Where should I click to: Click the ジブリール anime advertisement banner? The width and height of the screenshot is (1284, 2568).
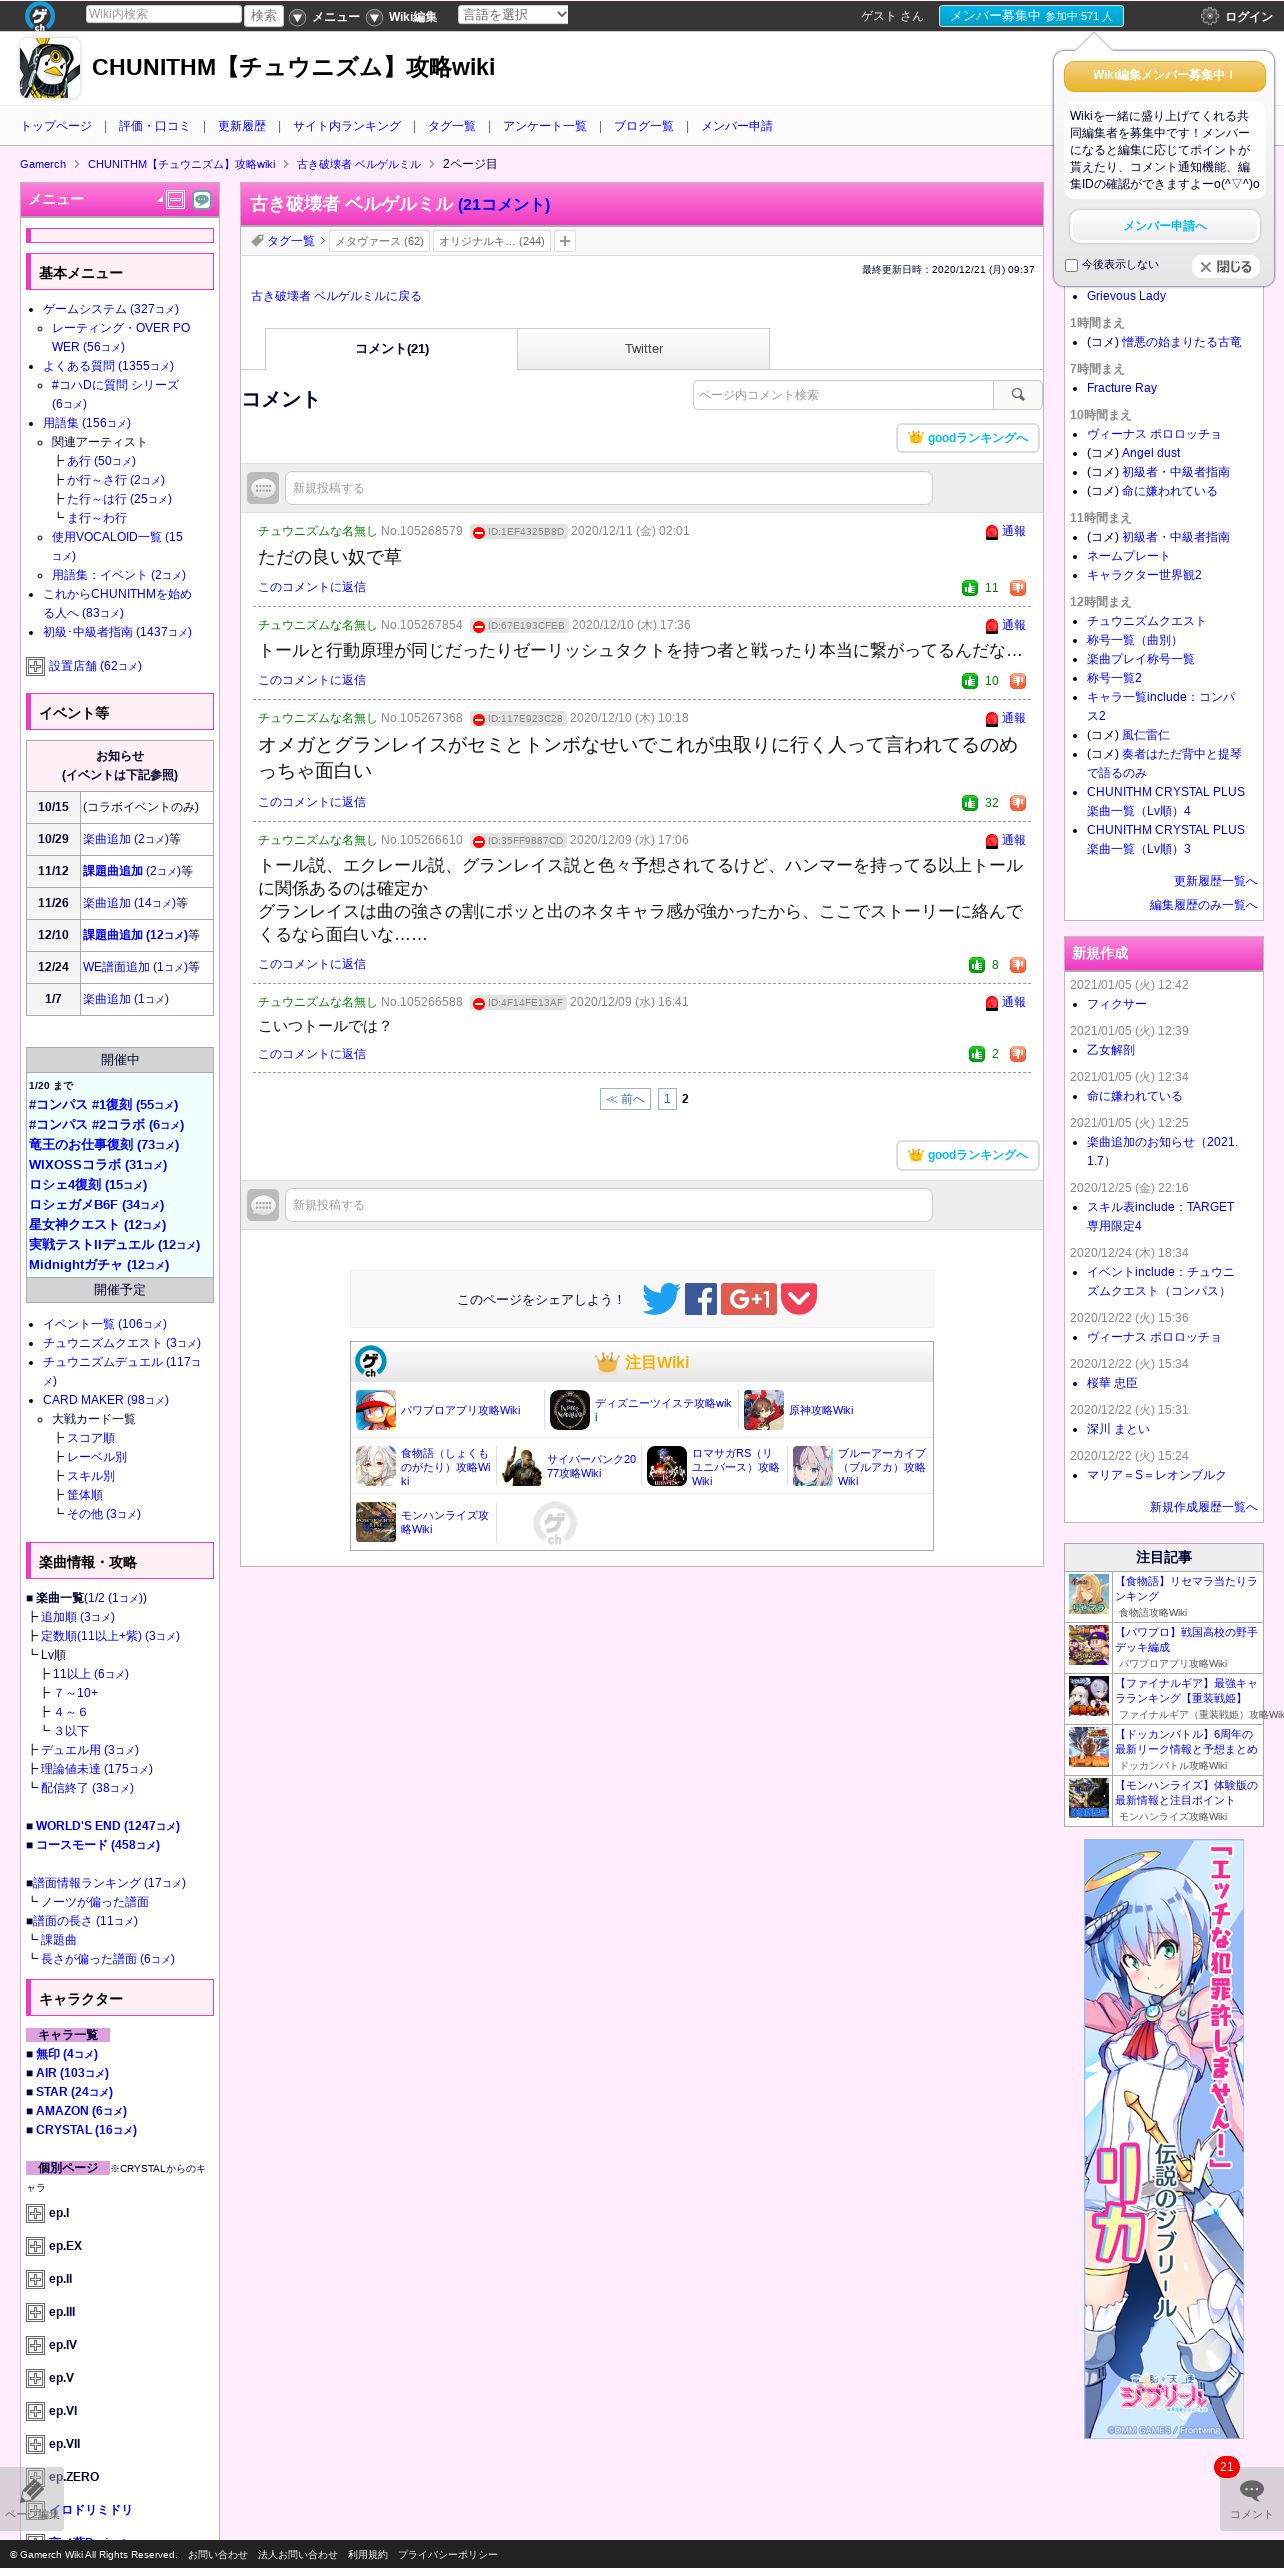pos(1164,2139)
